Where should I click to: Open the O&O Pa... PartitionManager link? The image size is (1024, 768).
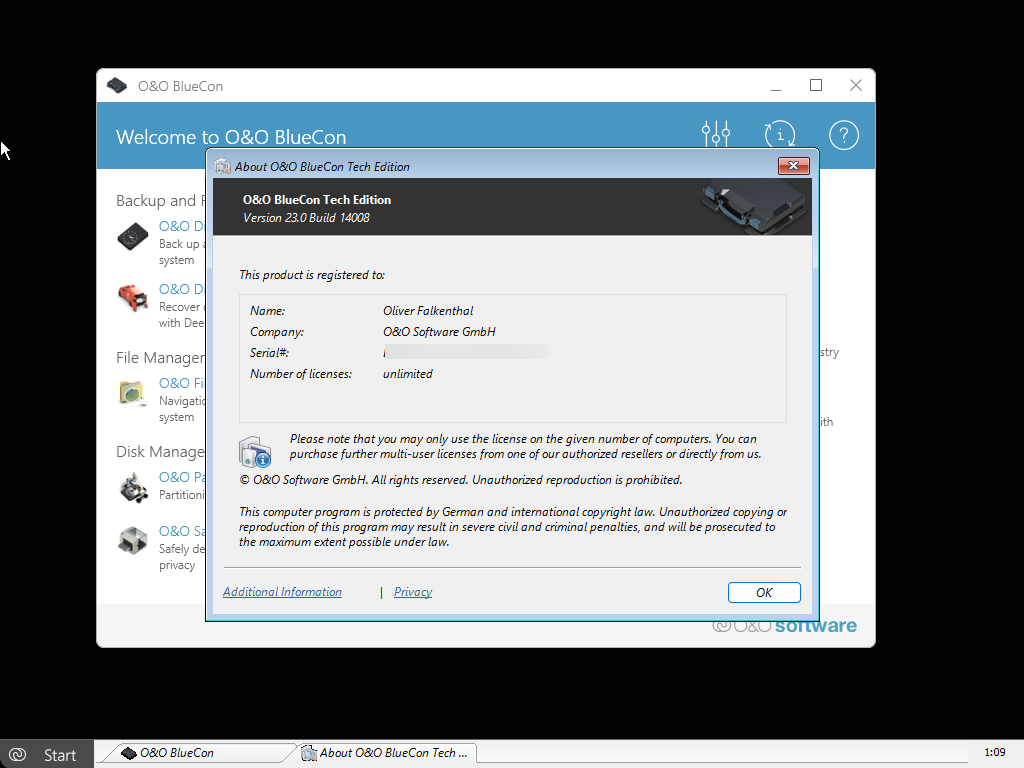(x=182, y=477)
